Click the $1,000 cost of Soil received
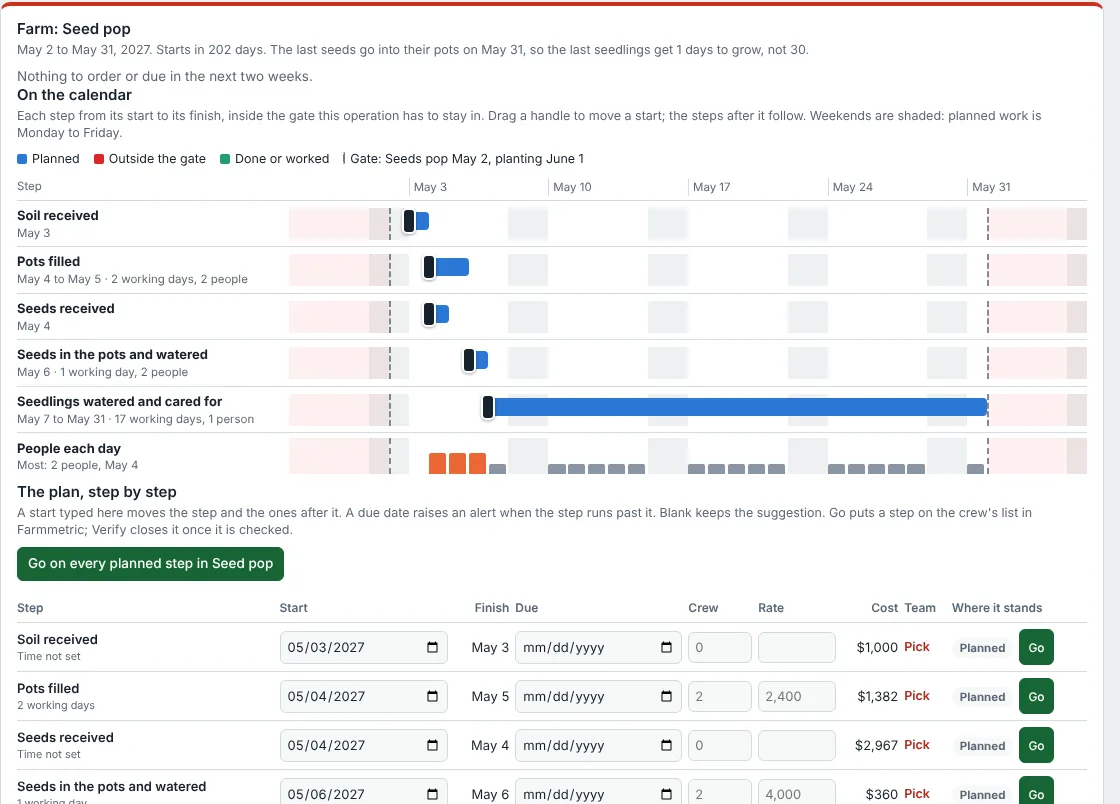This screenshot has width=1120, height=804. (x=876, y=647)
